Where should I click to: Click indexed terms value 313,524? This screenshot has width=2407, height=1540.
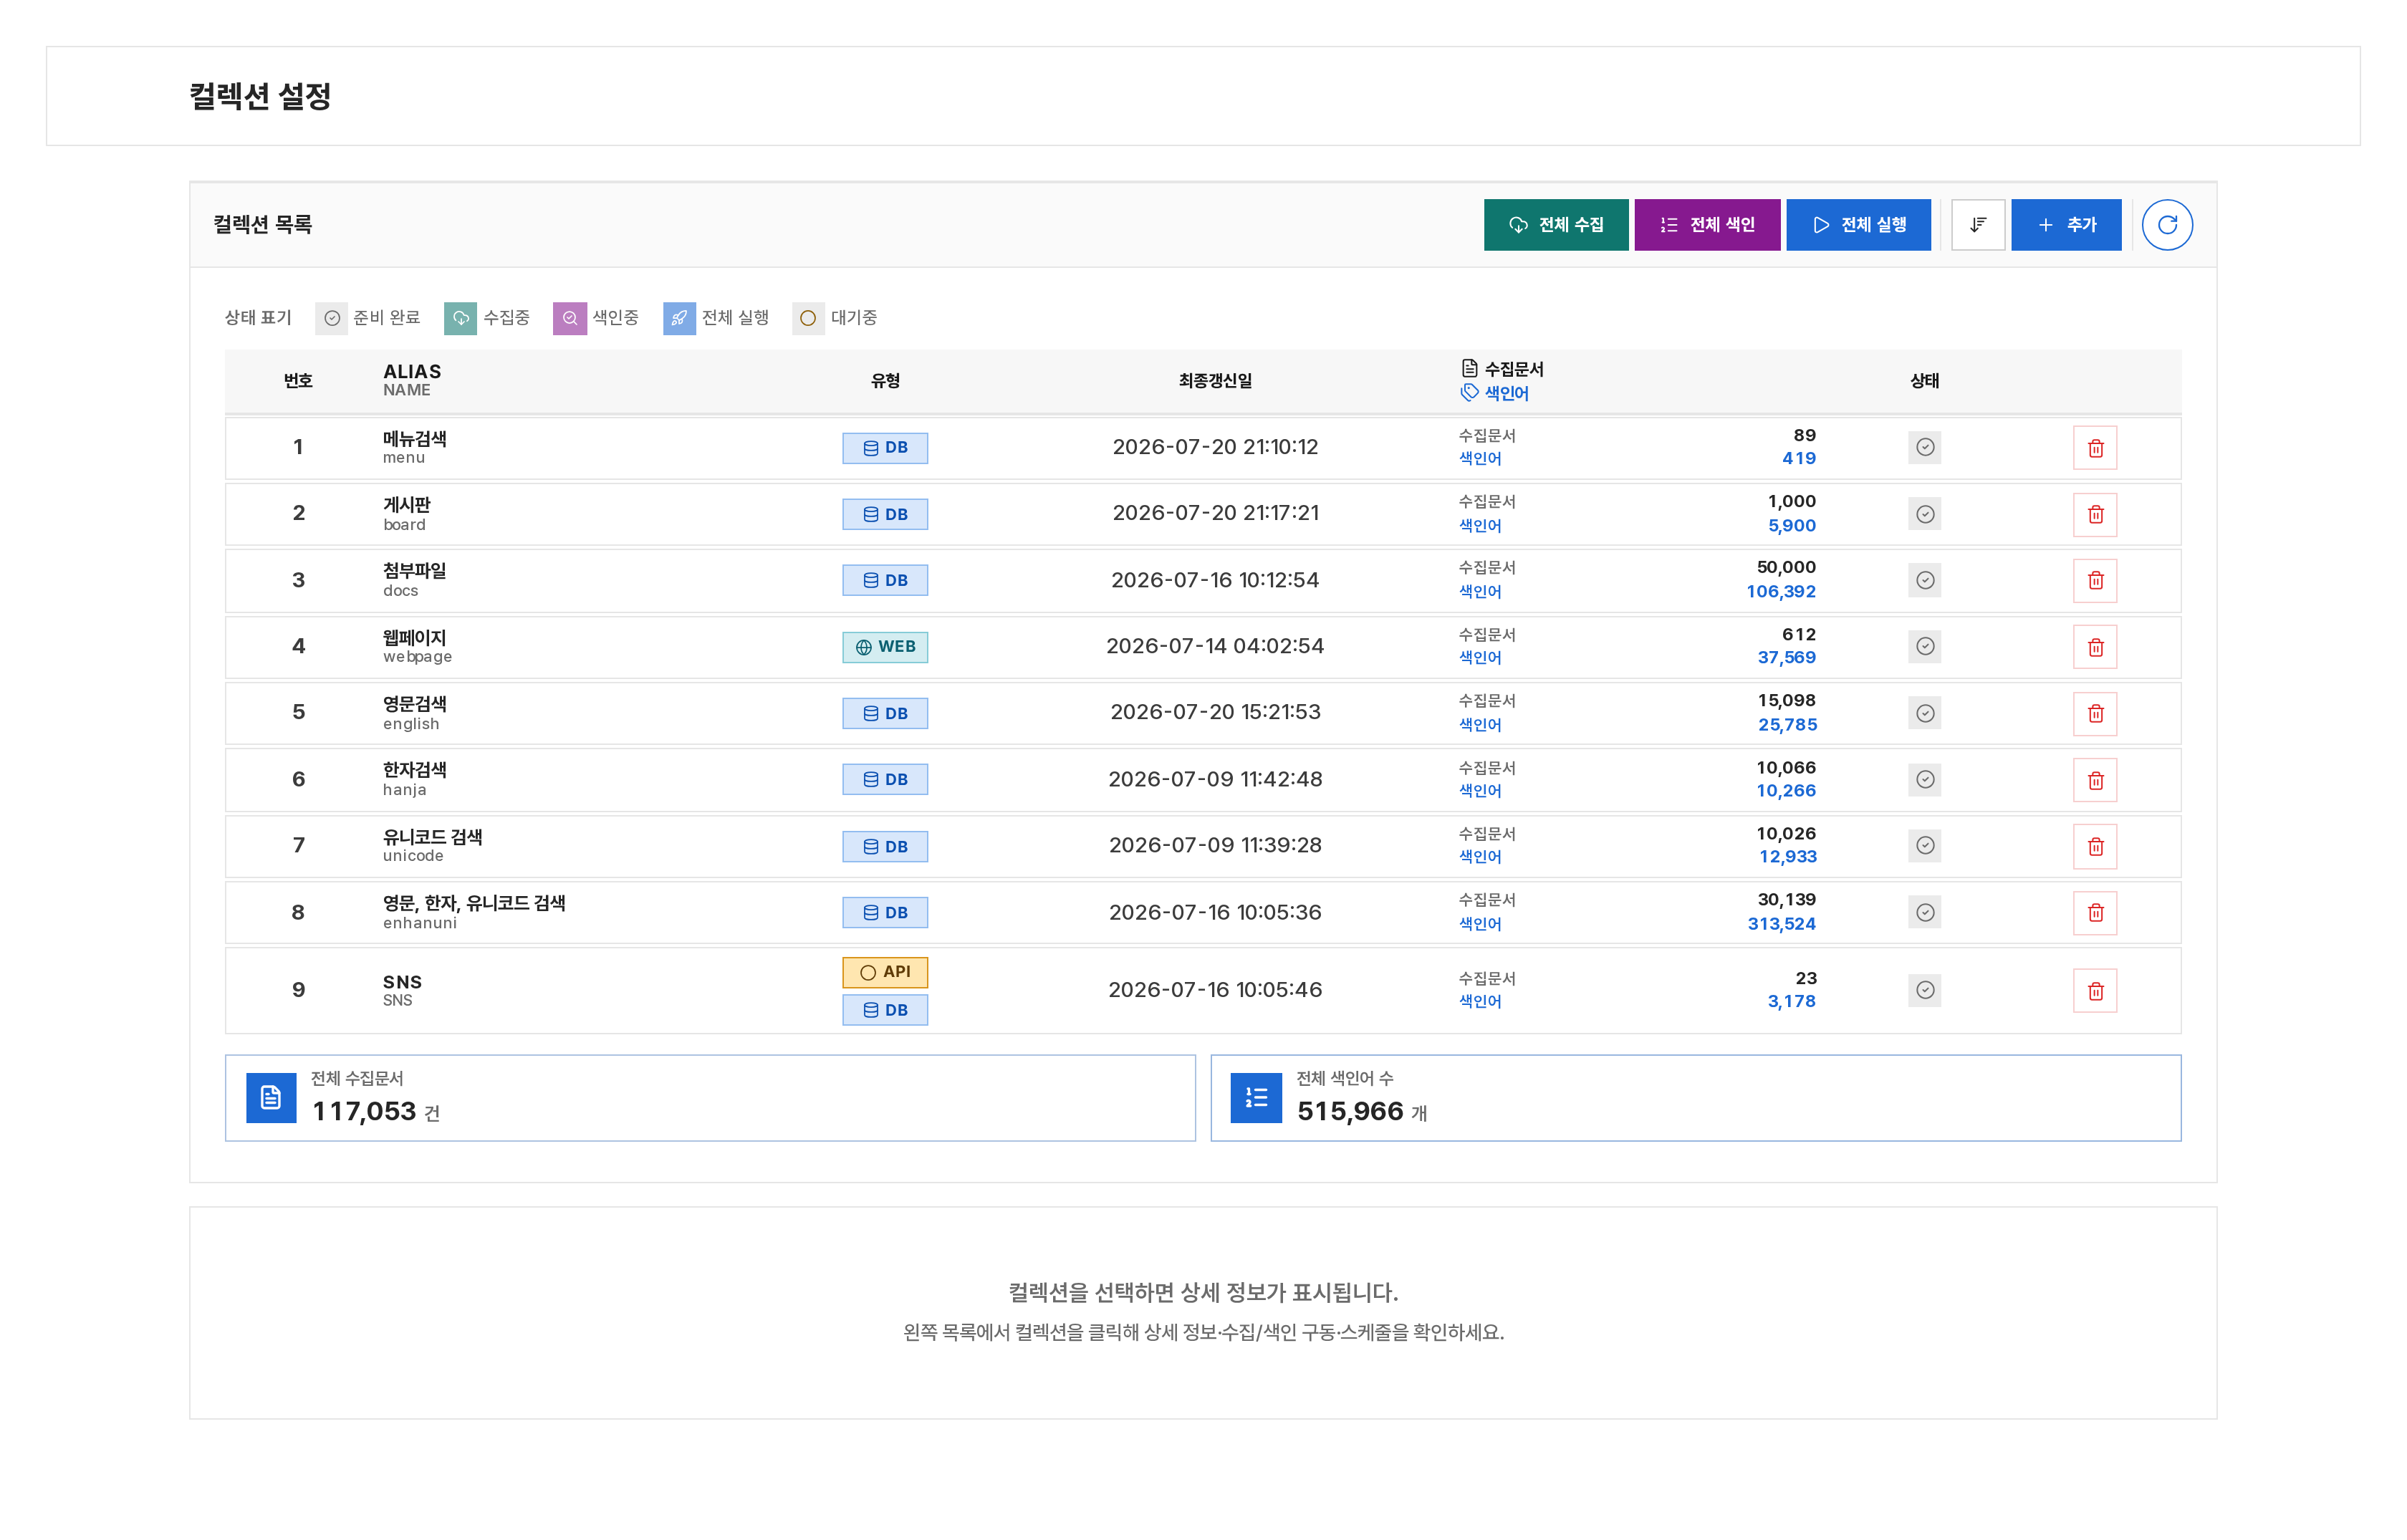pyautogui.click(x=1781, y=924)
